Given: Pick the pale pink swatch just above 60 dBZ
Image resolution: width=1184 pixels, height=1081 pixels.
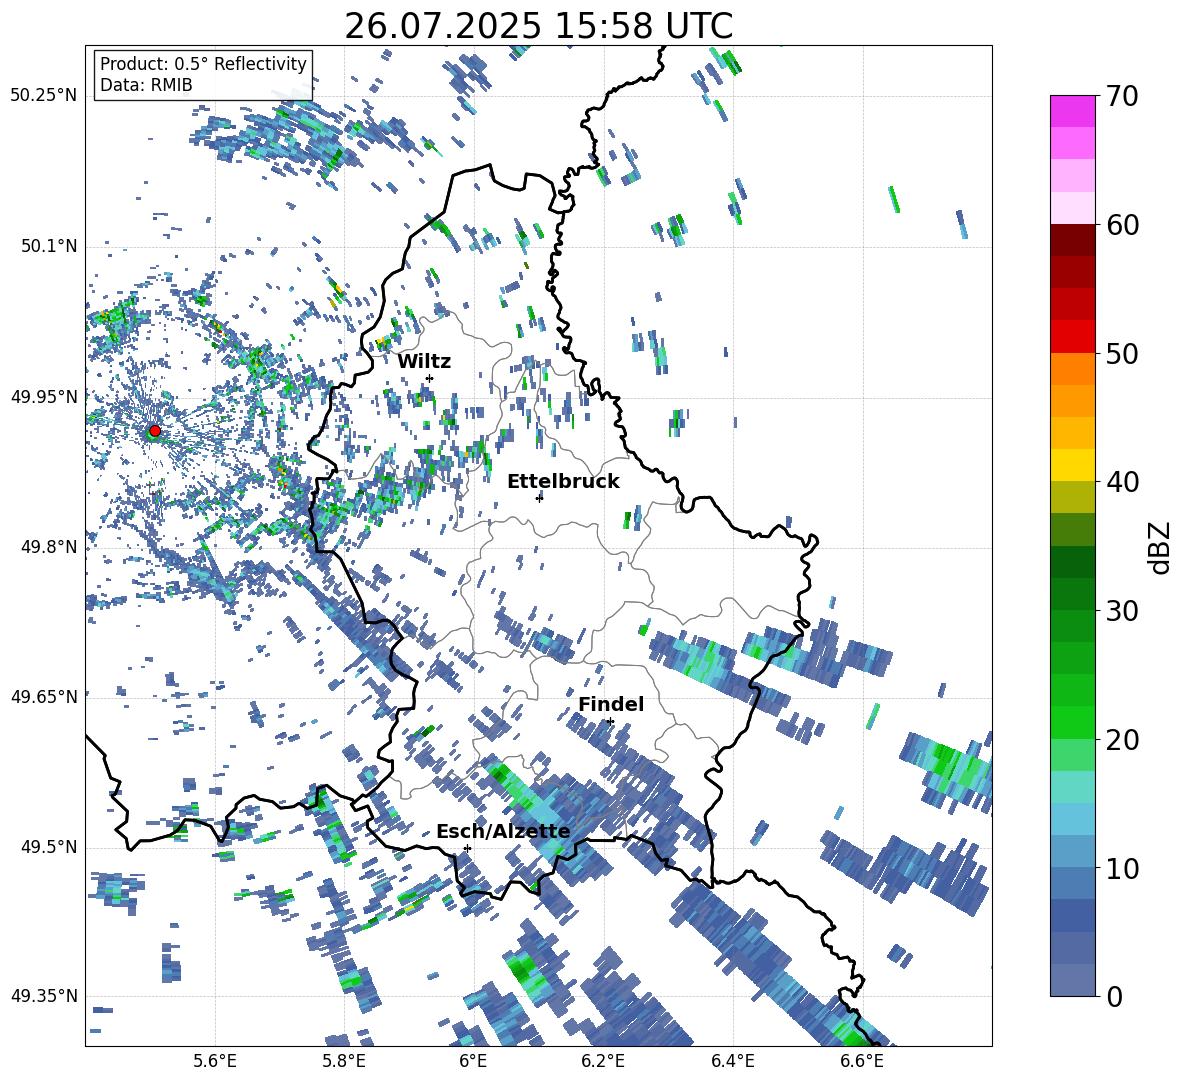Looking at the screenshot, I should pyautogui.click(x=1072, y=208).
